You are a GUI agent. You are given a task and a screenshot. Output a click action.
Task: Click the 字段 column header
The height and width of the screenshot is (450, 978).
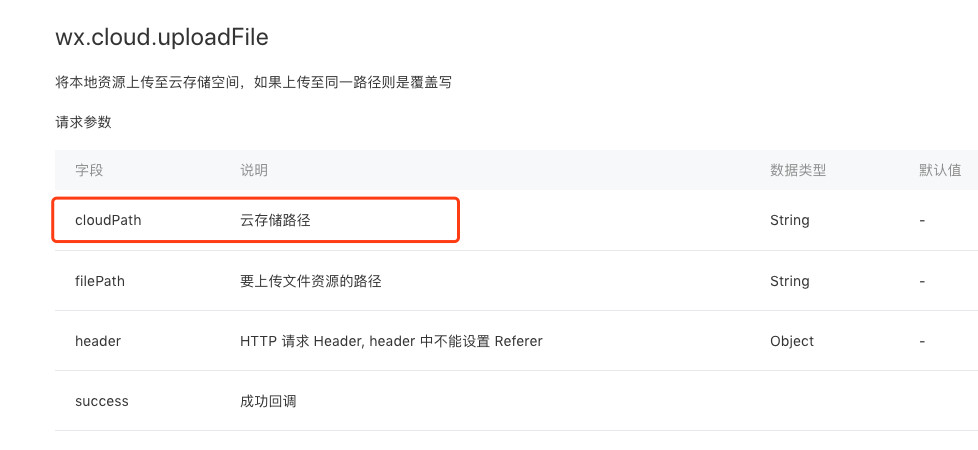point(89,170)
